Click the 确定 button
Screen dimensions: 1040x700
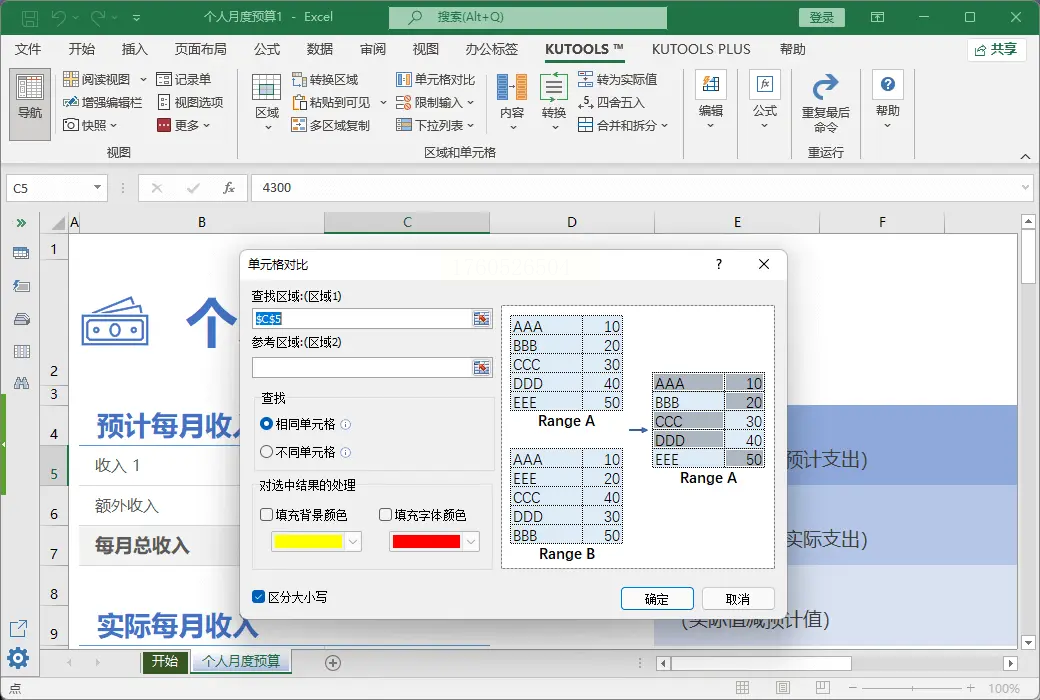(x=657, y=599)
